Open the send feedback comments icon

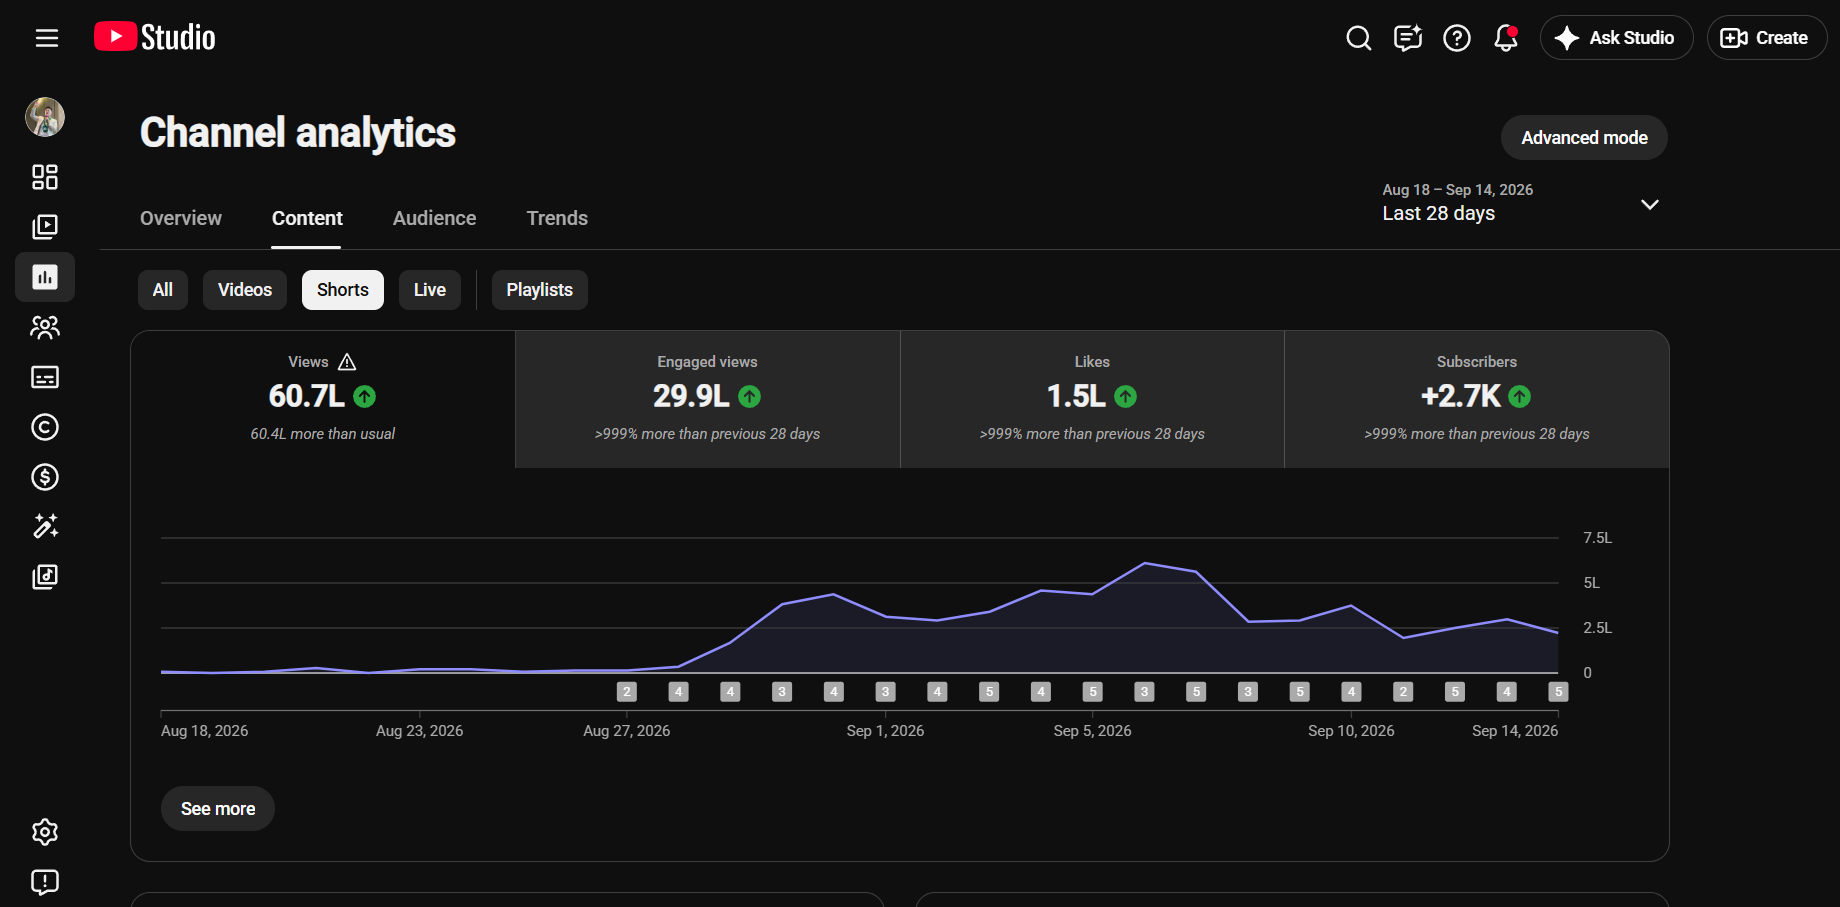(x=1408, y=38)
